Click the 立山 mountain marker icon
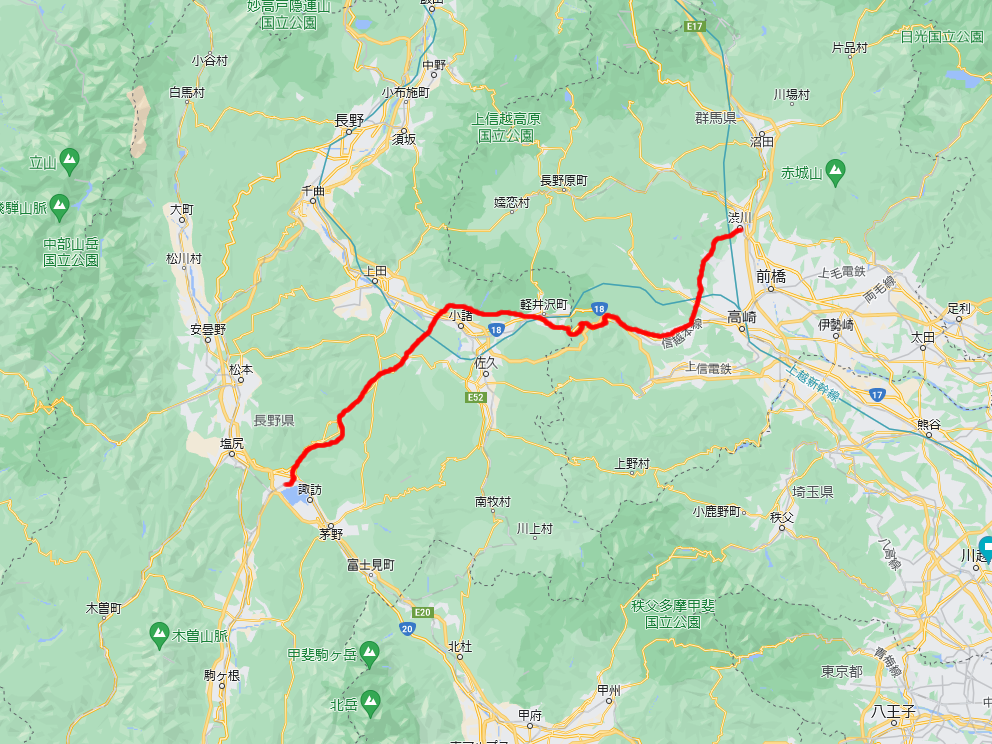Screen dimensions: 992x744 pos(70,161)
